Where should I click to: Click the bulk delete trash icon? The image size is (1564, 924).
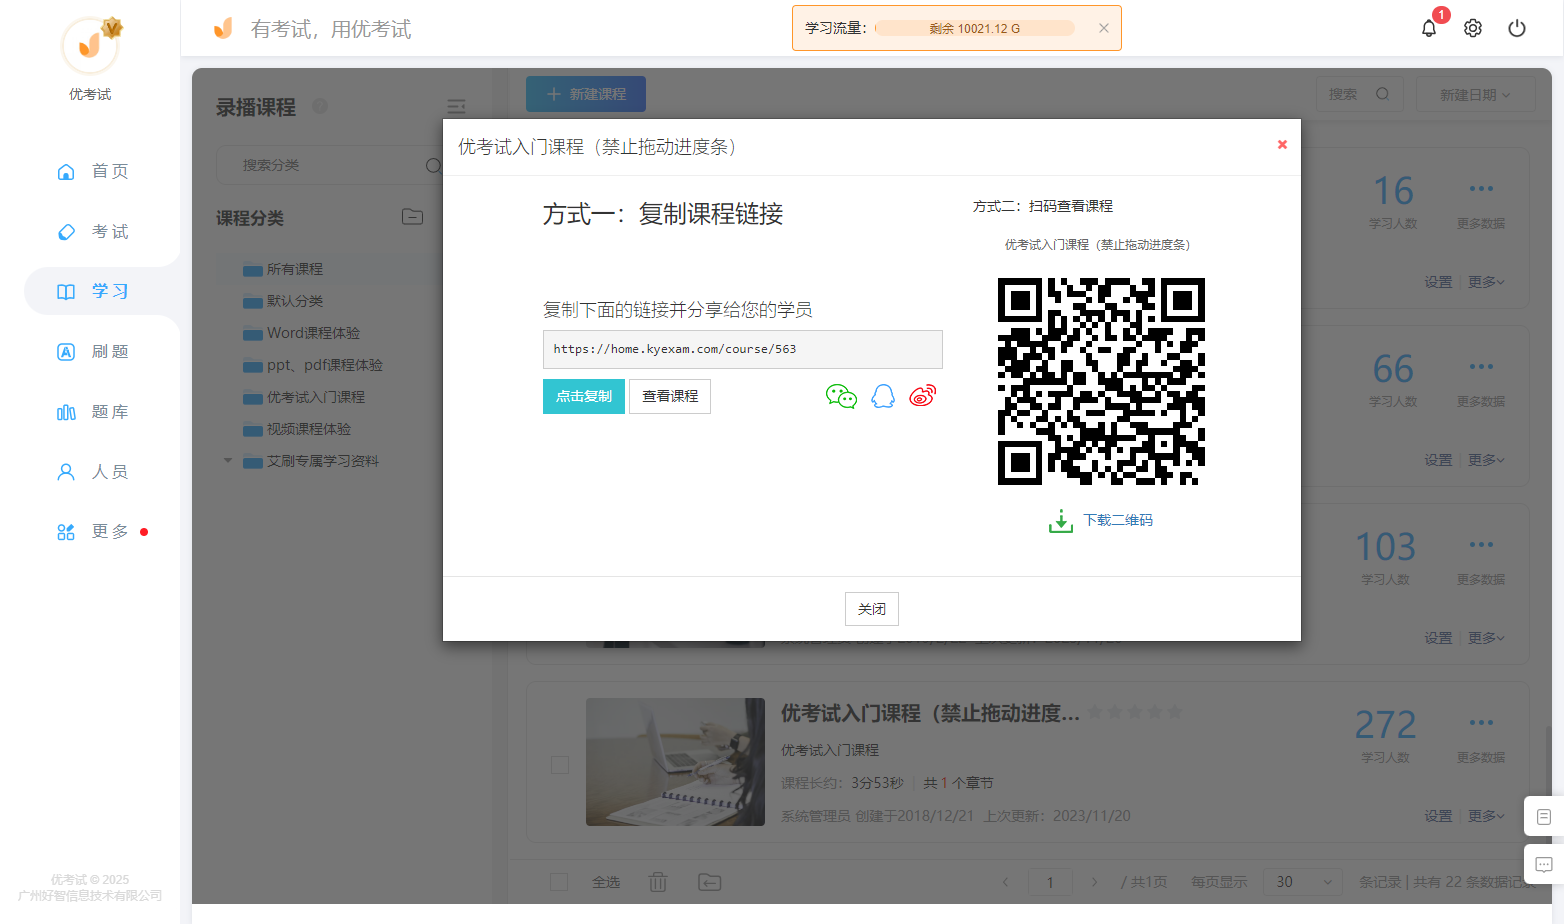(658, 882)
